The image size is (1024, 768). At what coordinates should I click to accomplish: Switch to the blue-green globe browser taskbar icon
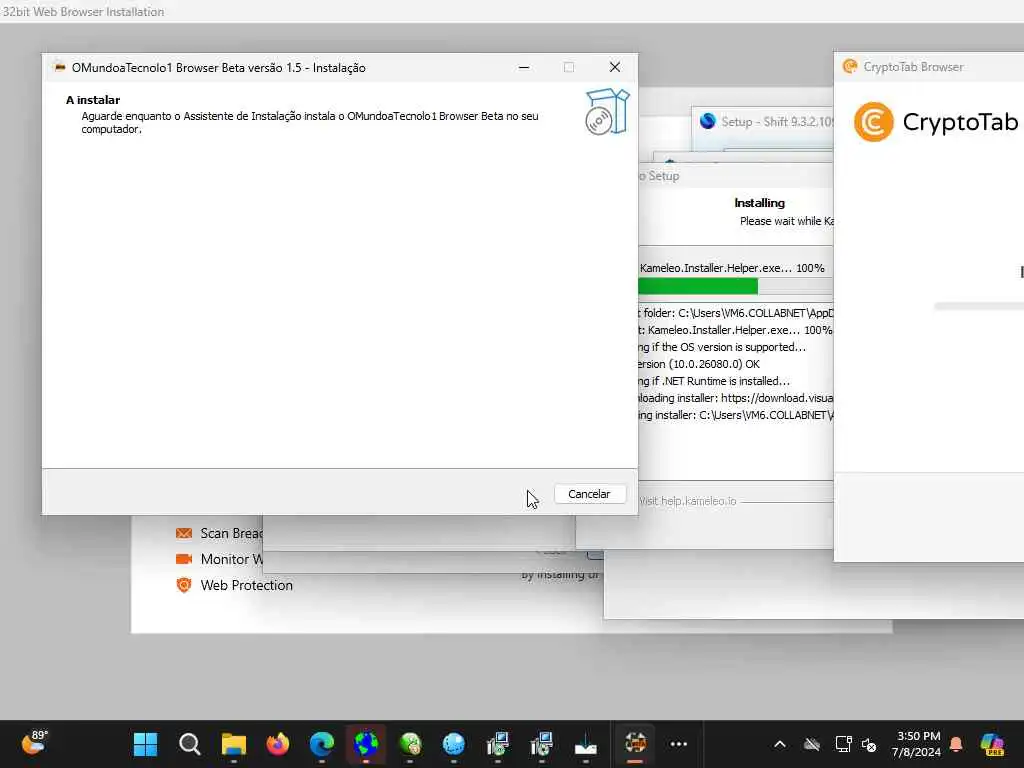click(366, 744)
